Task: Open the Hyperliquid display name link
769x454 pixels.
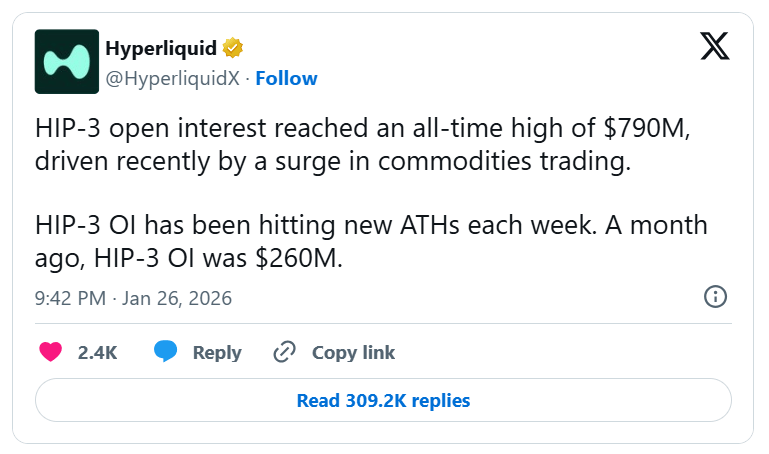Action: coord(161,48)
